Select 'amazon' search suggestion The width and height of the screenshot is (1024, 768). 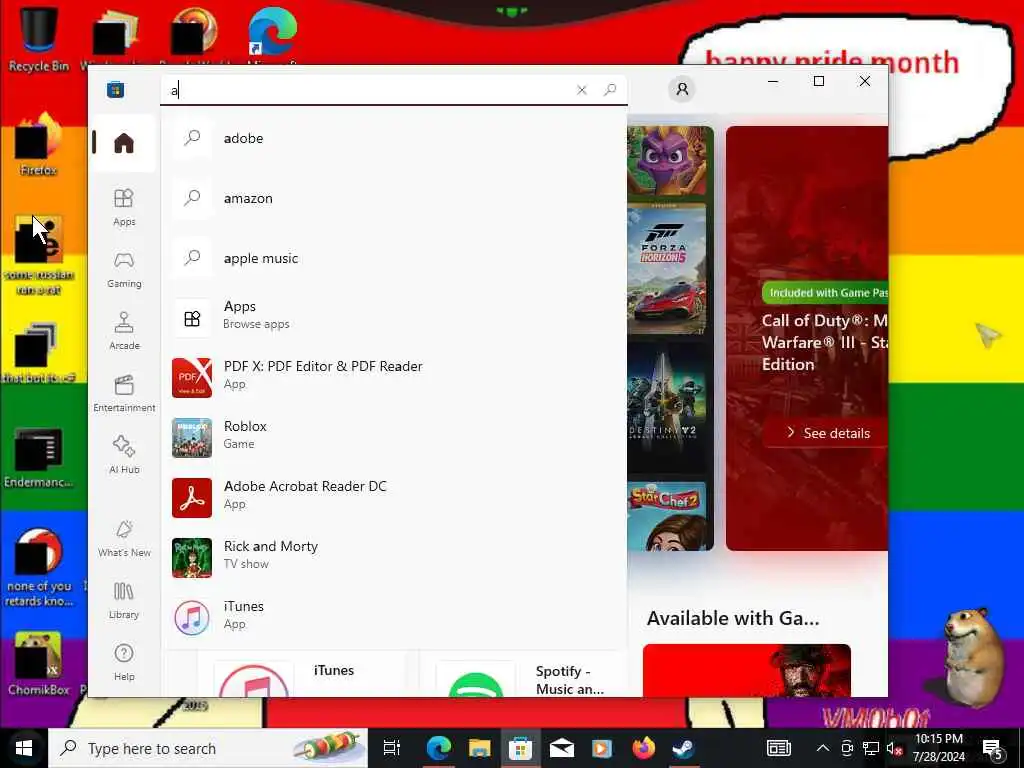(394, 198)
